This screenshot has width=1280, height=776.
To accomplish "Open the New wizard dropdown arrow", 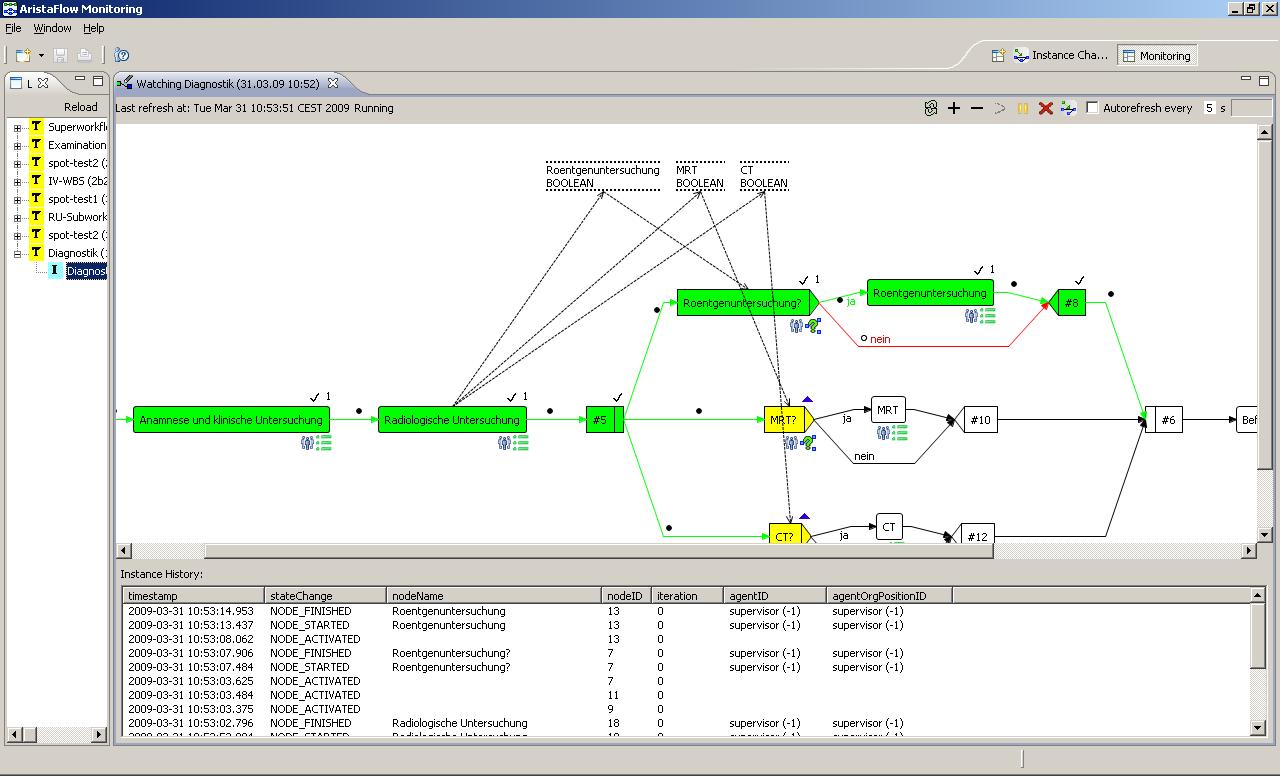I will 41,56.
